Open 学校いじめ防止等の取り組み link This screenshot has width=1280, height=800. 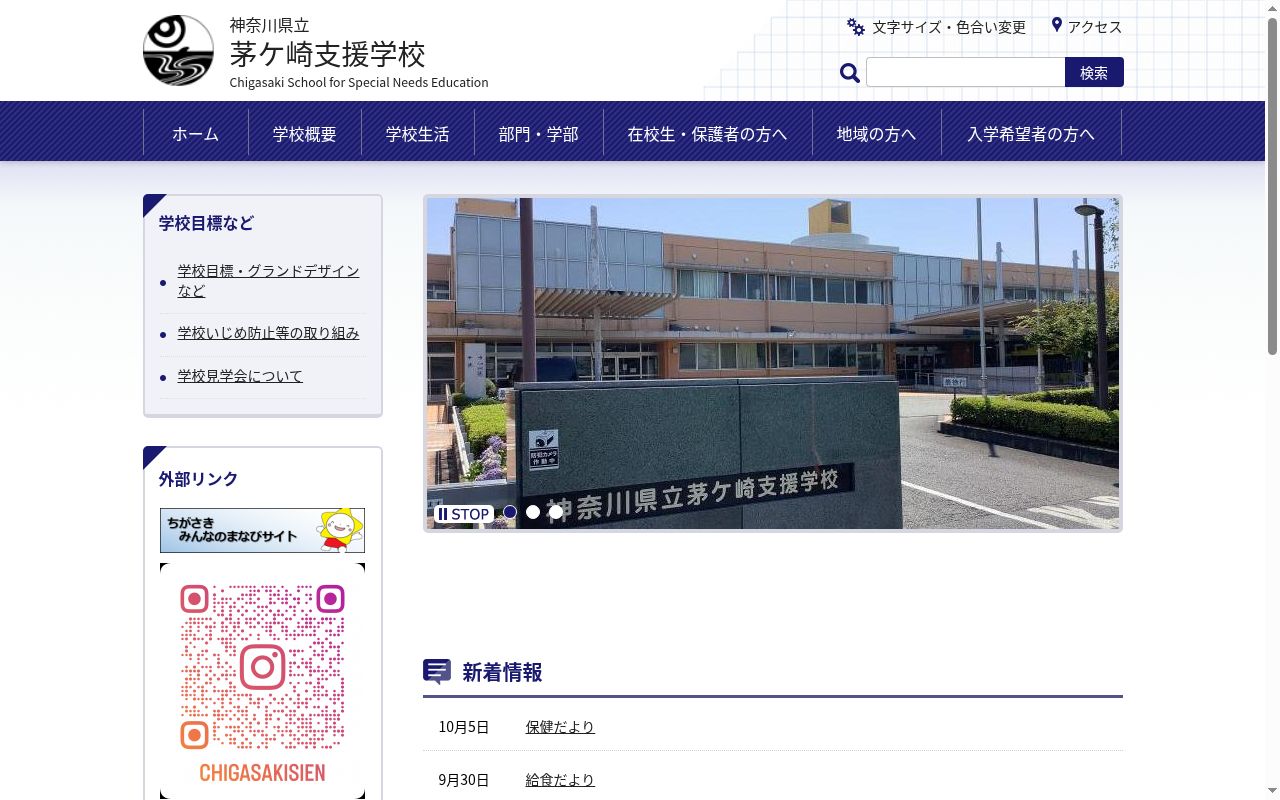coord(268,333)
